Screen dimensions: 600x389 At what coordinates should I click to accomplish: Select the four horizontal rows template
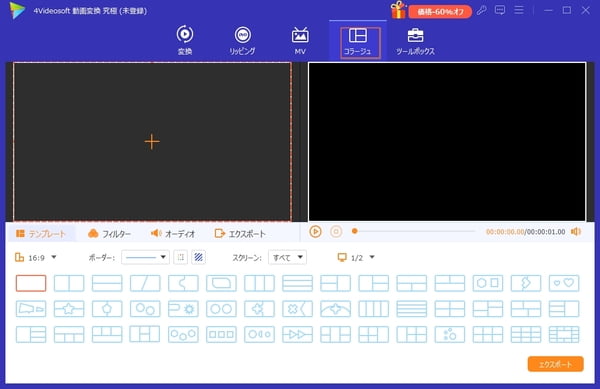click(x=412, y=309)
